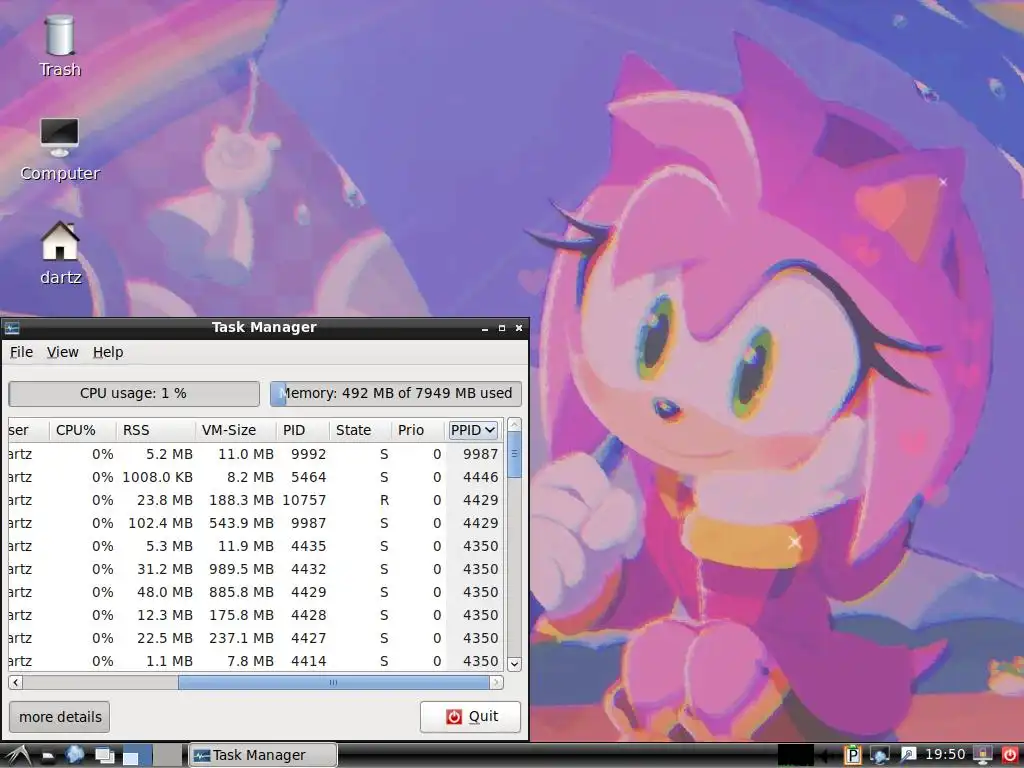
Task: Click the VM-Size value 11.9 MB
Action: (246, 546)
